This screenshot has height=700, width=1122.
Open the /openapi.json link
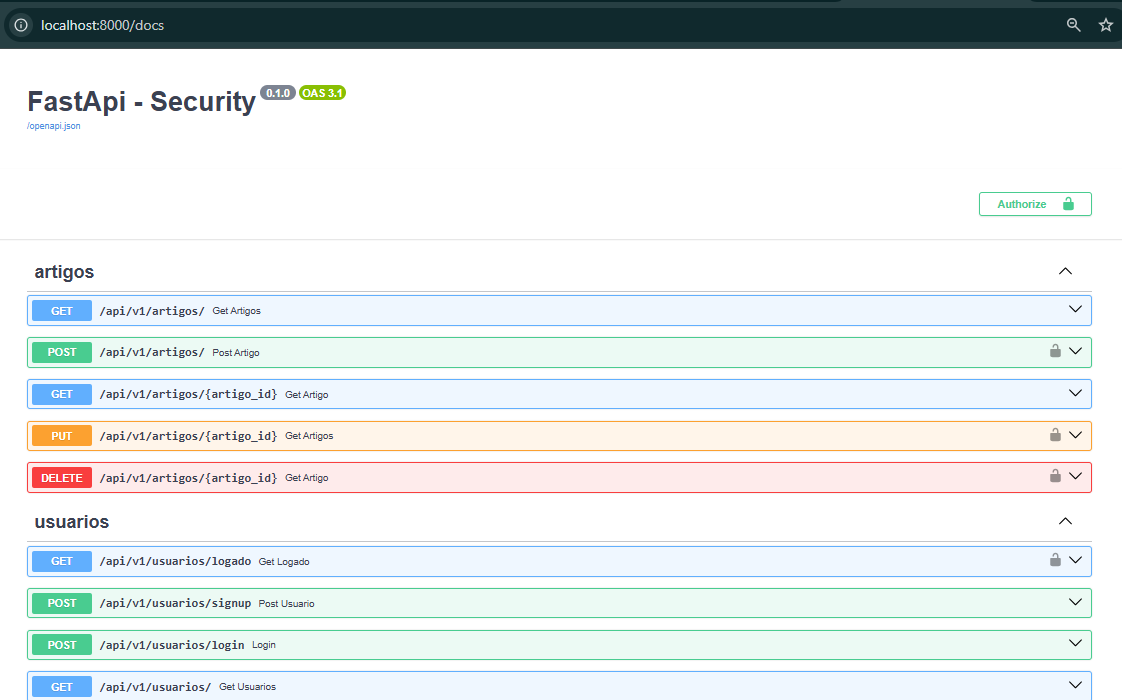54,126
